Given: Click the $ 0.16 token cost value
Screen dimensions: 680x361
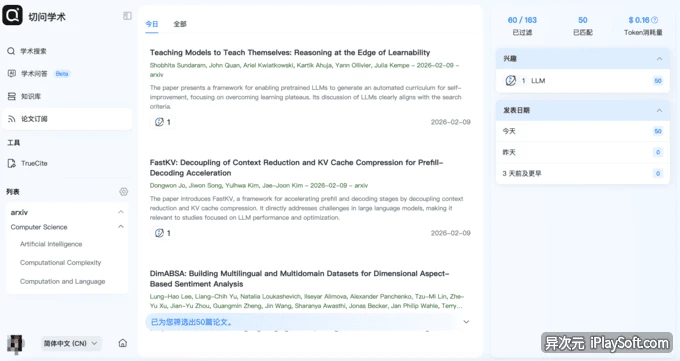Looking at the screenshot, I should (x=639, y=20).
